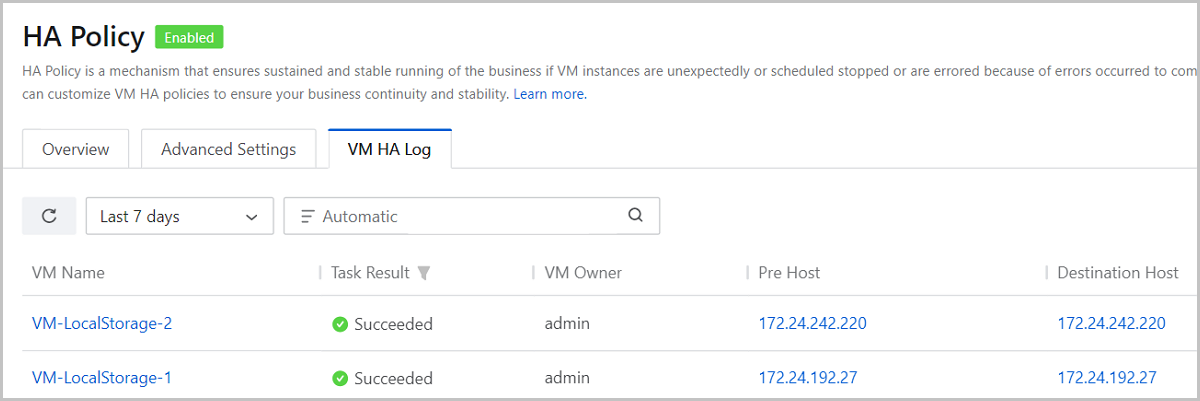This screenshot has width=1200, height=401.
Task: Open Destination Host 172.24.242.220 link
Action: 1111,324
